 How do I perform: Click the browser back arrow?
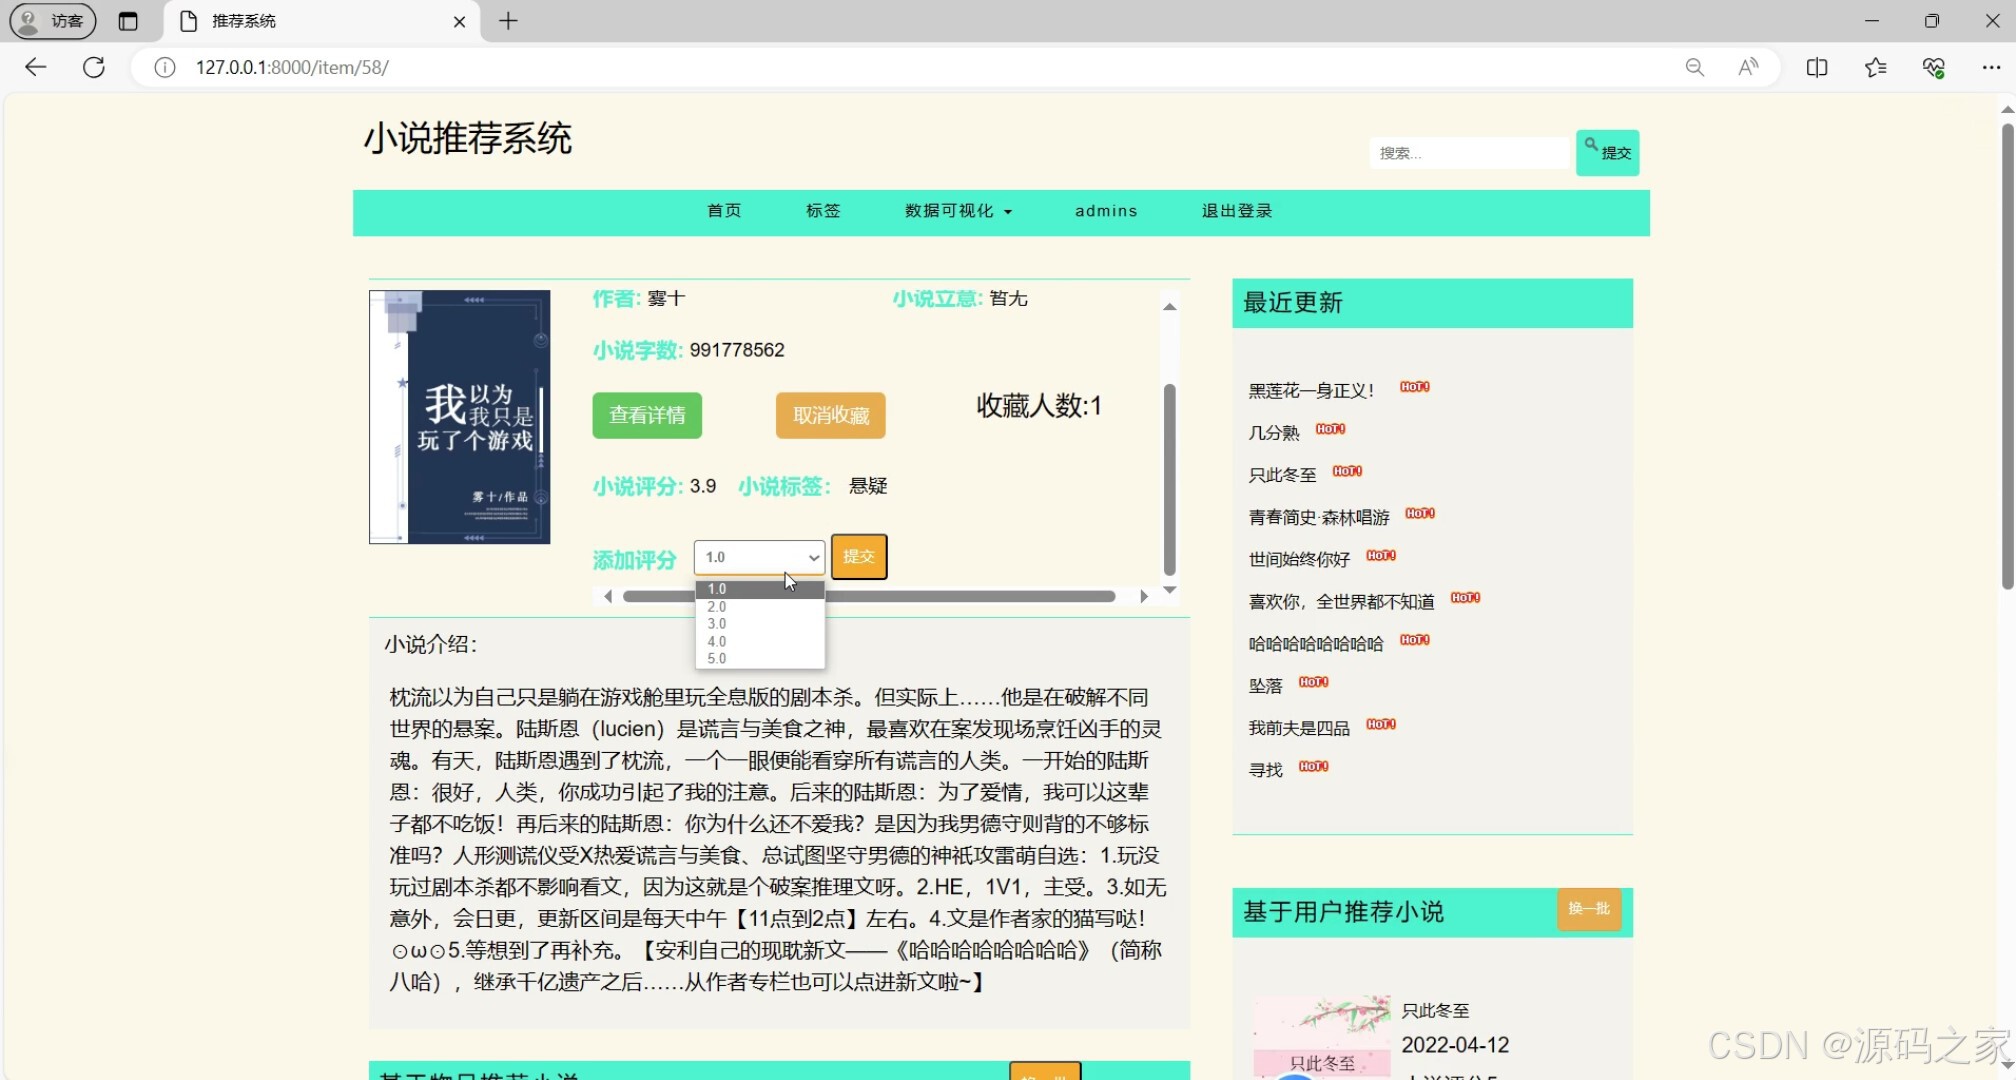[x=35, y=67]
